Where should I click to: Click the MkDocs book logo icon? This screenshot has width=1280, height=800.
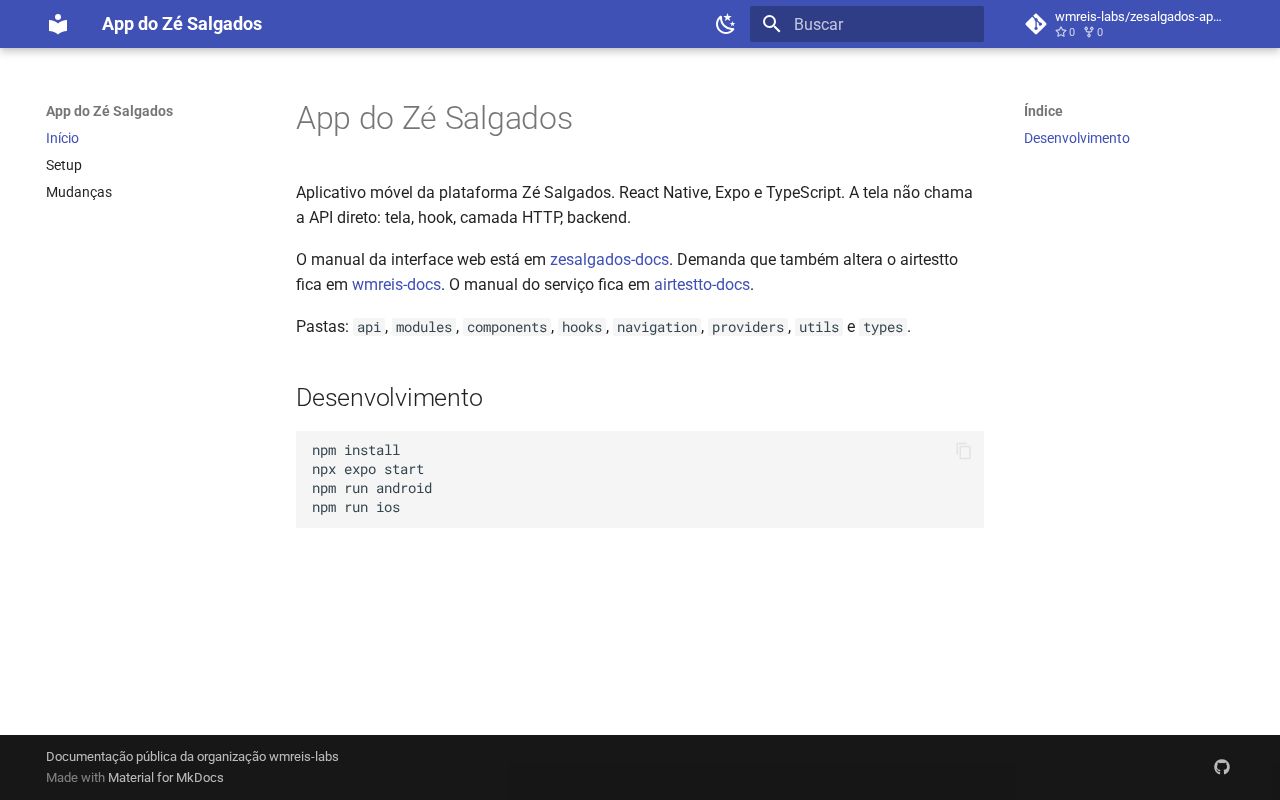(58, 24)
